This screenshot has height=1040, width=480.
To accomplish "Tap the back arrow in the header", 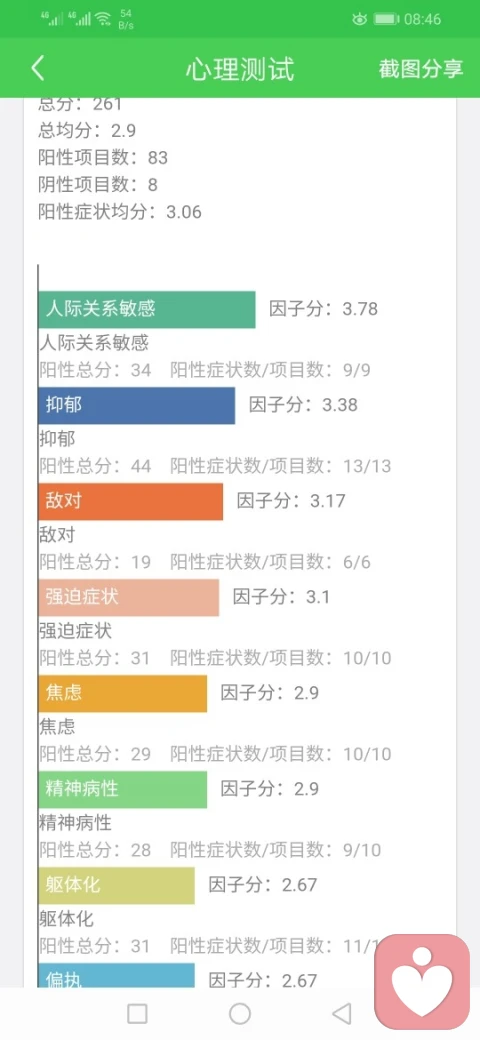I will [38, 68].
